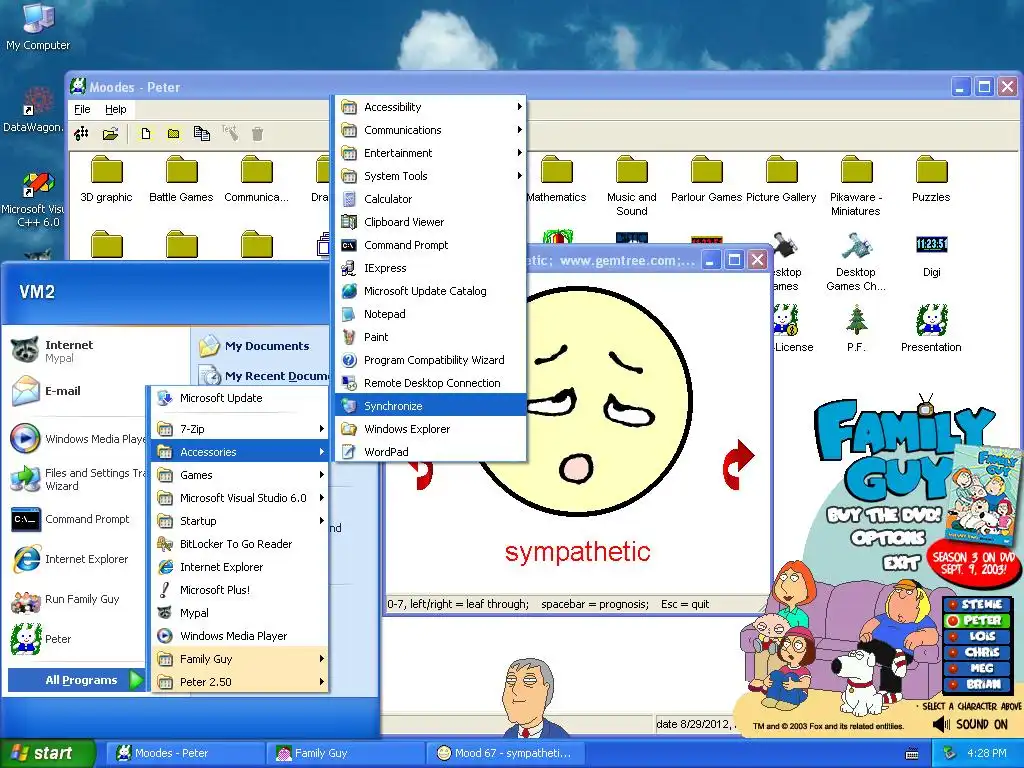
Task: Open the File menu in Moodes window
Action: coord(82,109)
